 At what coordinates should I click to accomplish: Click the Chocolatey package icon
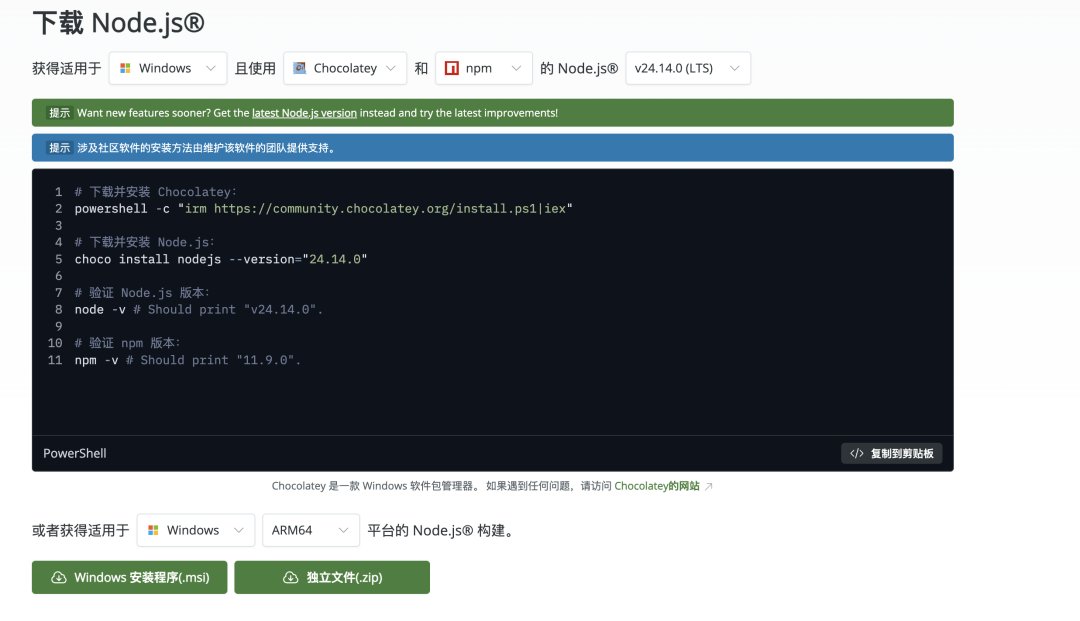click(299, 69)
